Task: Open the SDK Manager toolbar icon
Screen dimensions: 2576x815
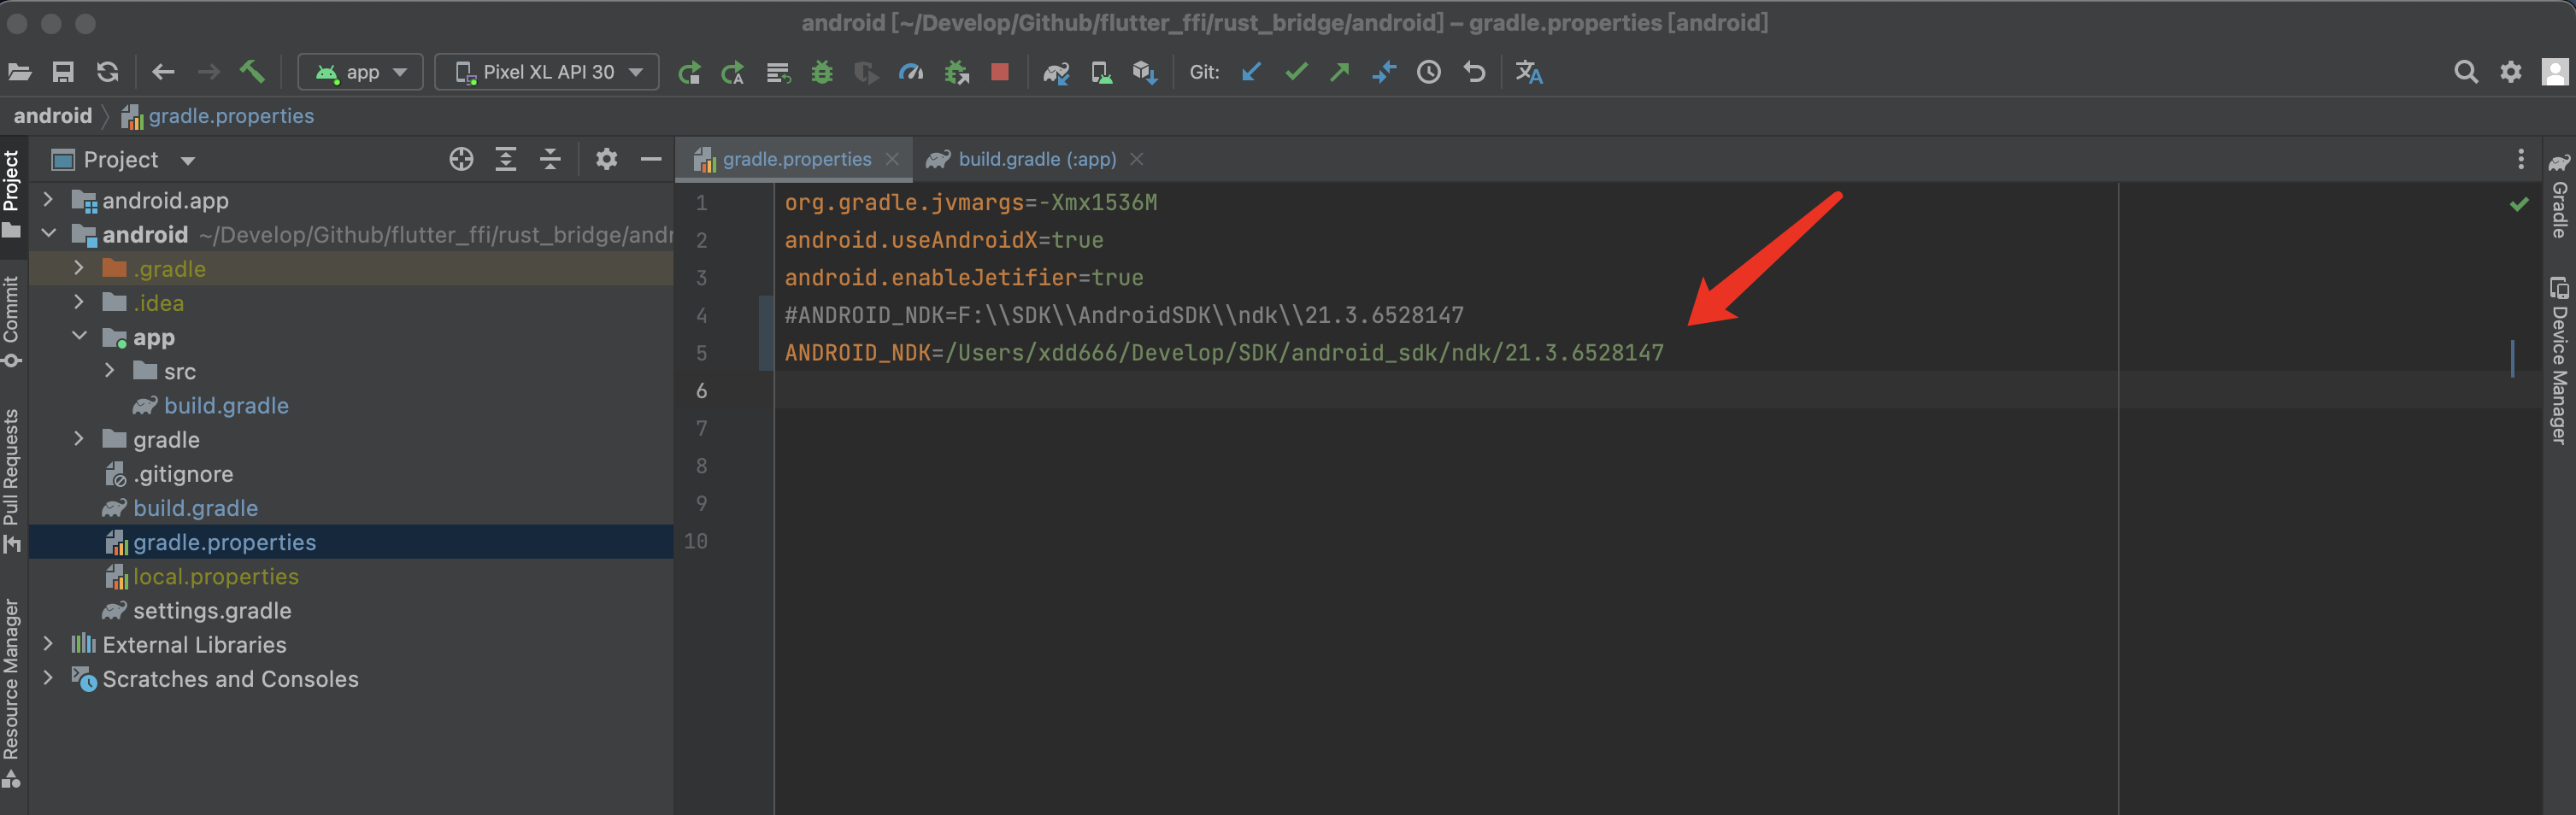Action: (1145, 72)
